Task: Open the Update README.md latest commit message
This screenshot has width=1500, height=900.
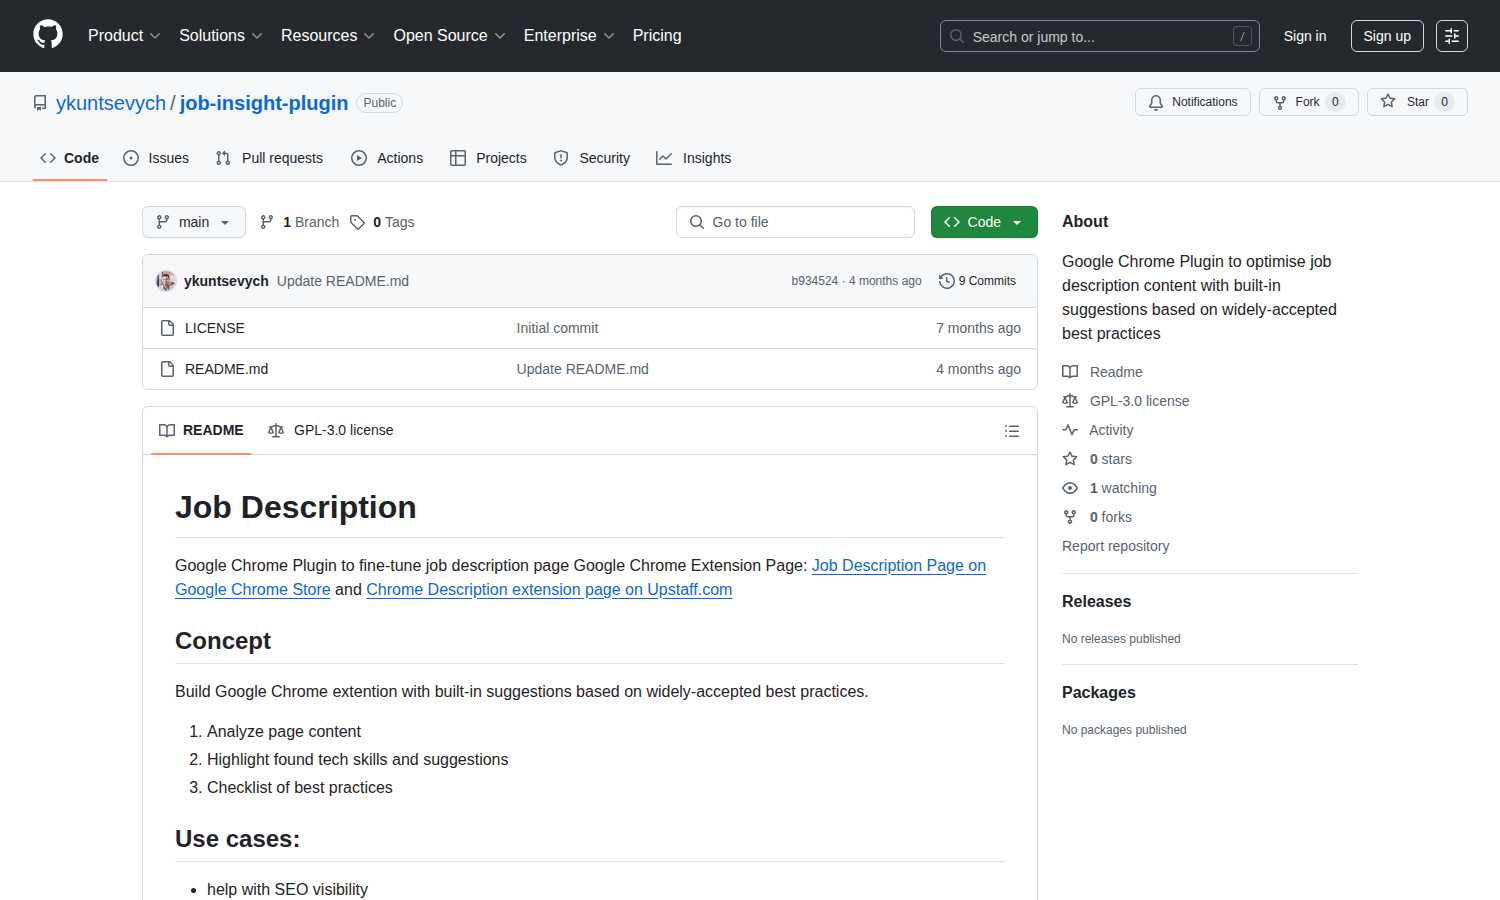Action: (343, 281)
